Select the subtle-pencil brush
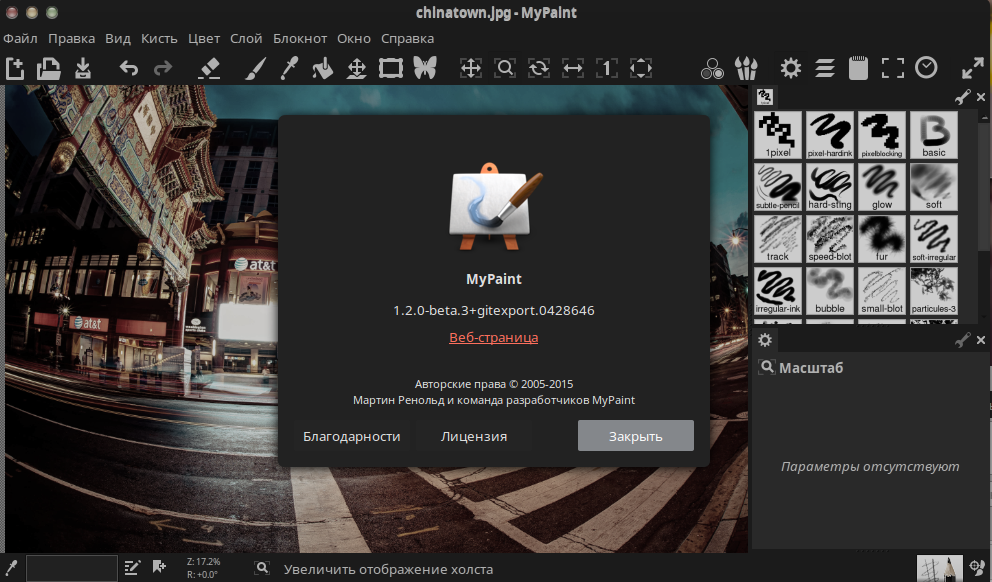The height and width of the screenshot is (582, 992). (x=778, y=187)
